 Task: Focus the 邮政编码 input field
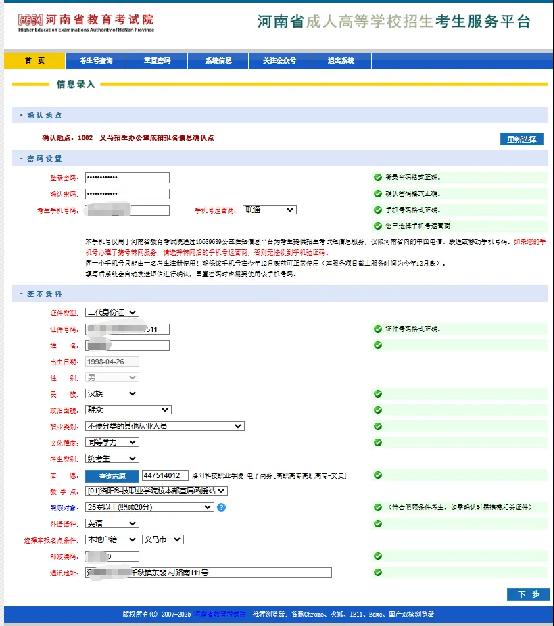tap(112, 556)
